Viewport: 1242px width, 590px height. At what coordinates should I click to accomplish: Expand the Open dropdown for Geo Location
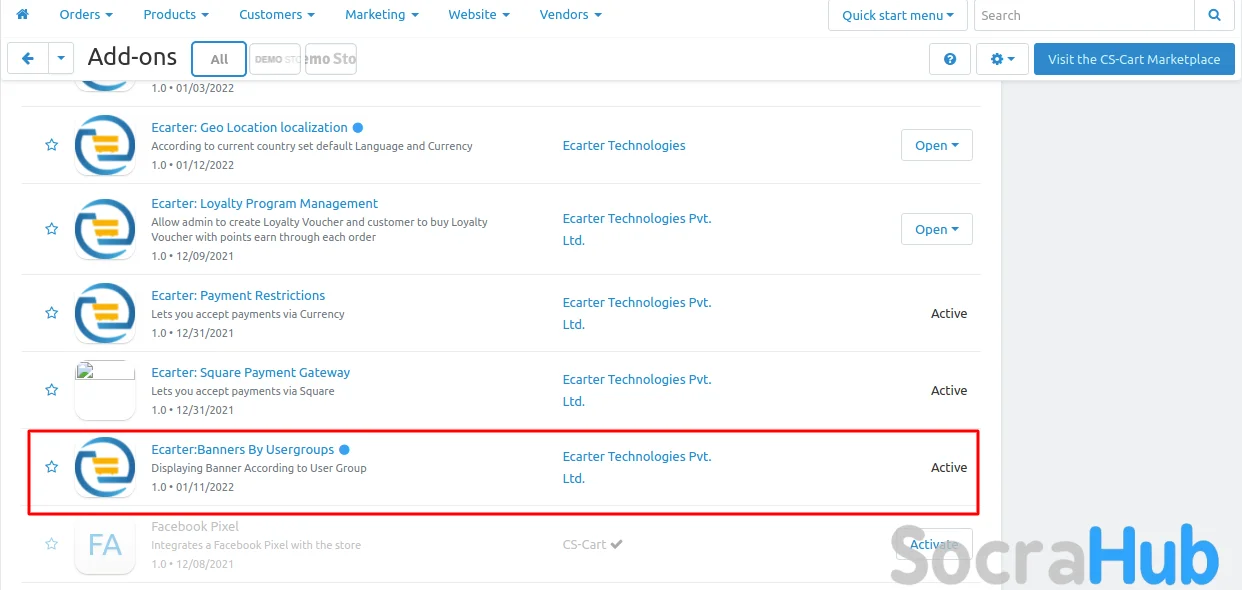pyautogui.click(x=936, y=145)
